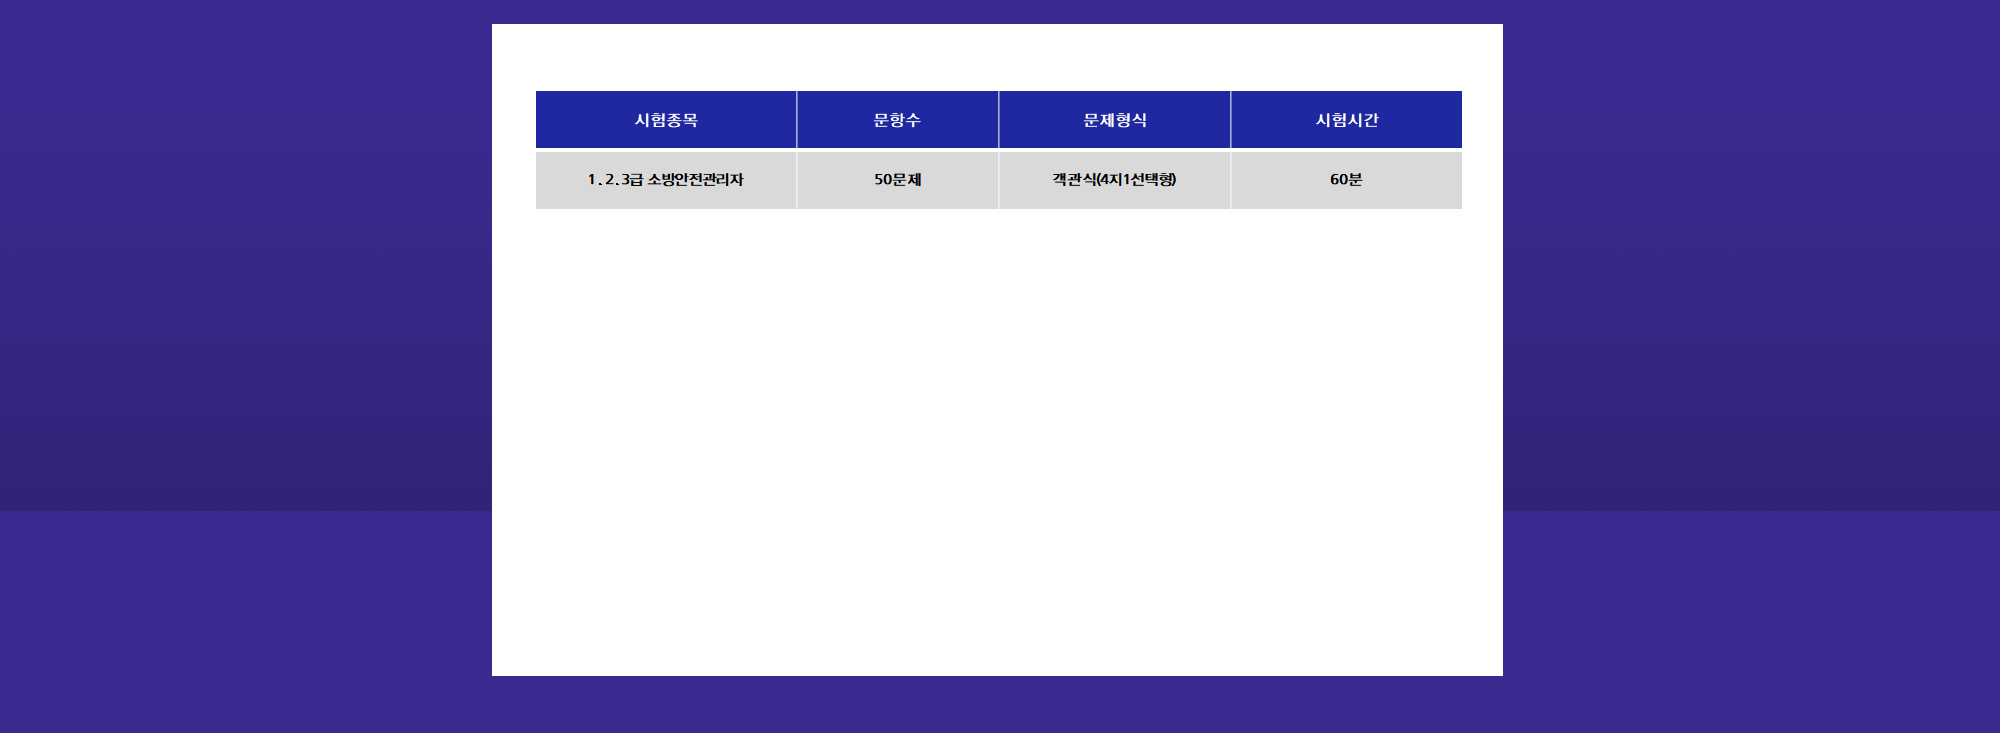The height and width of the screenshot is (733, 2000).
Task: Select the 50문제 cell
Action: [x=897, y=180]
